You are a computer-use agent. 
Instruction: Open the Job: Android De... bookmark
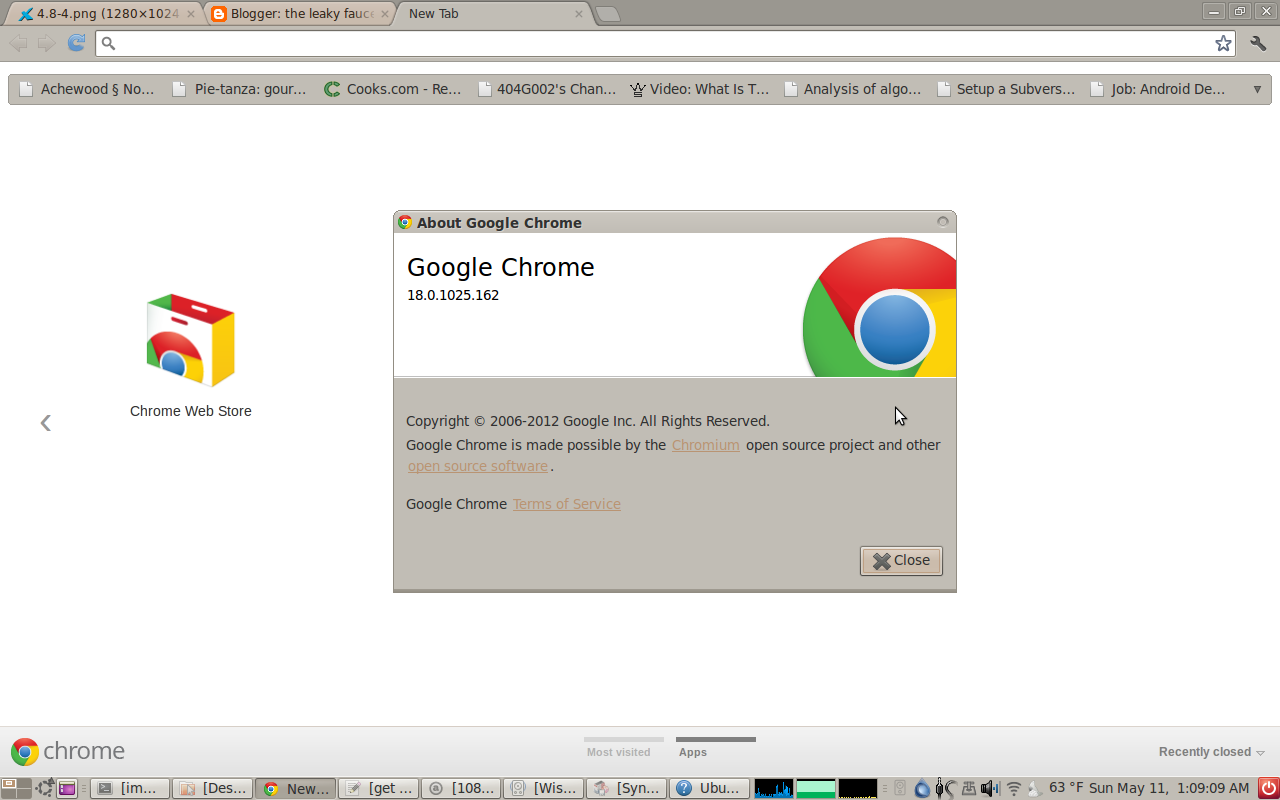pos(1159,89)
